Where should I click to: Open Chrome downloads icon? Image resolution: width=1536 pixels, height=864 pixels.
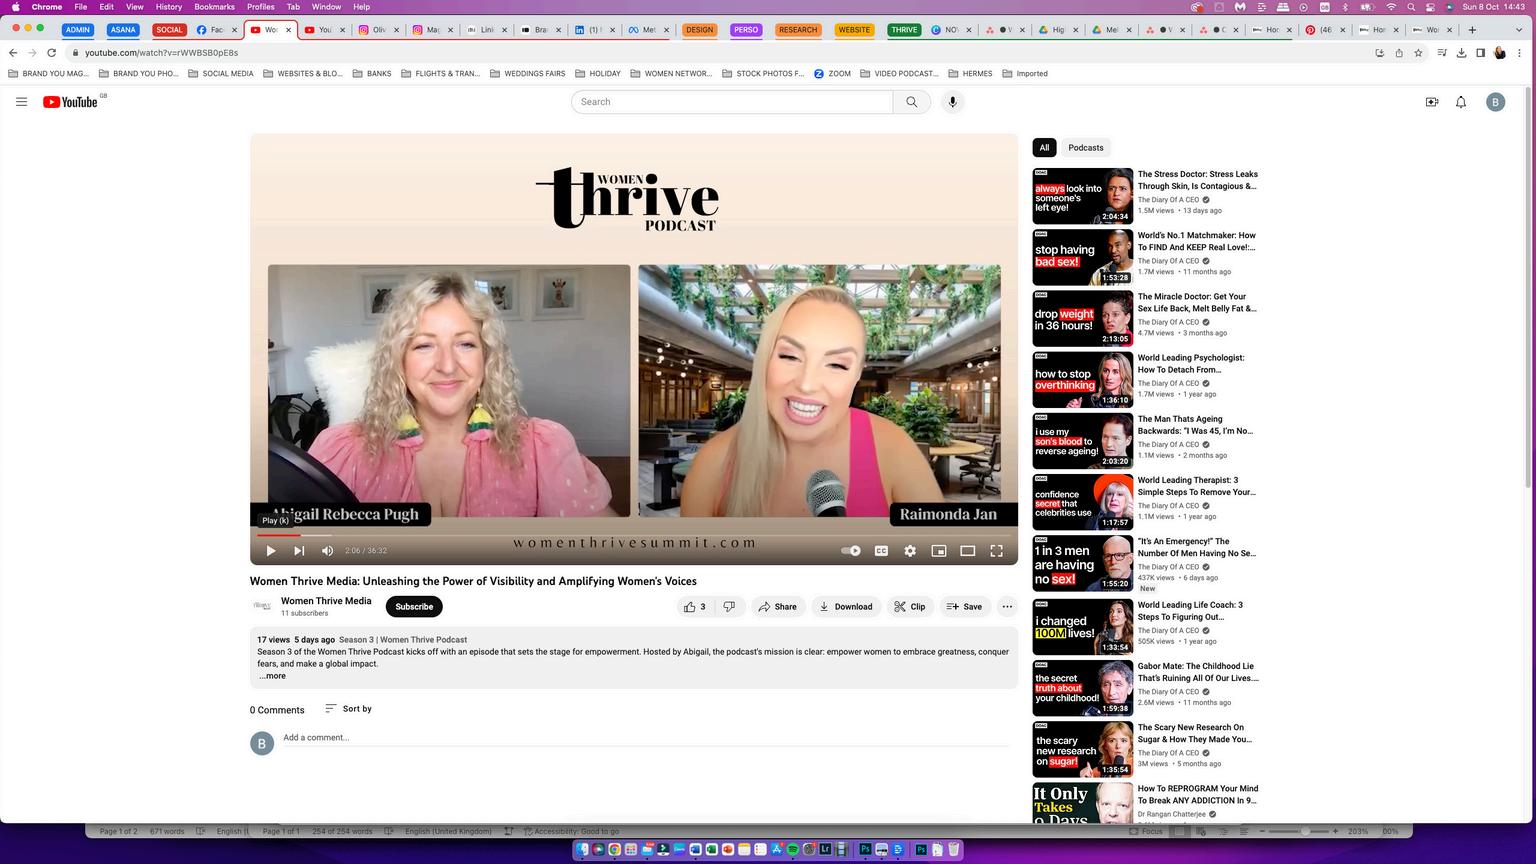click(1461, 53)
